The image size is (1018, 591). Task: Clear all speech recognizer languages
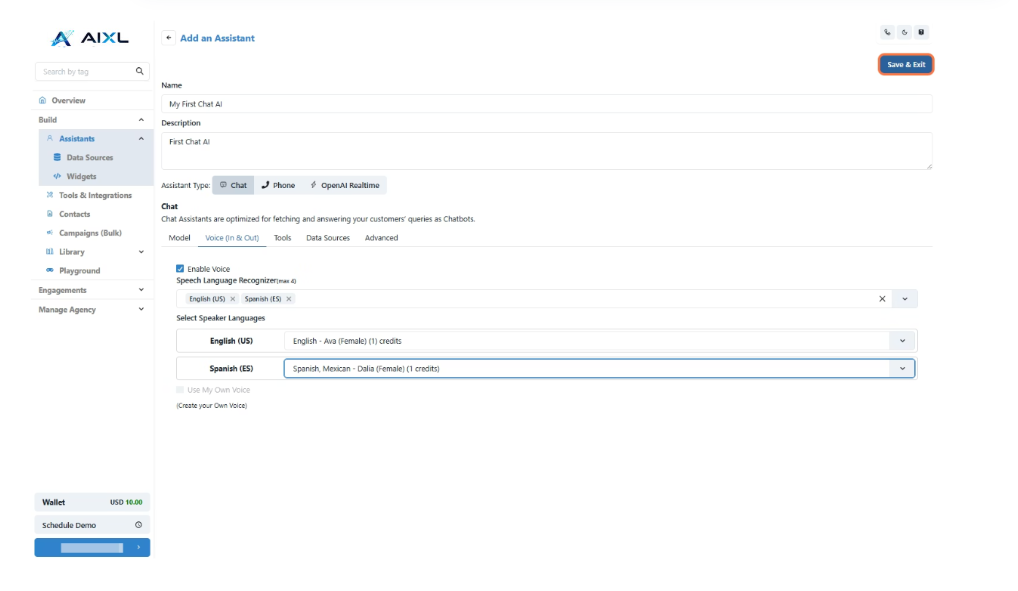[x=882, y=299]
